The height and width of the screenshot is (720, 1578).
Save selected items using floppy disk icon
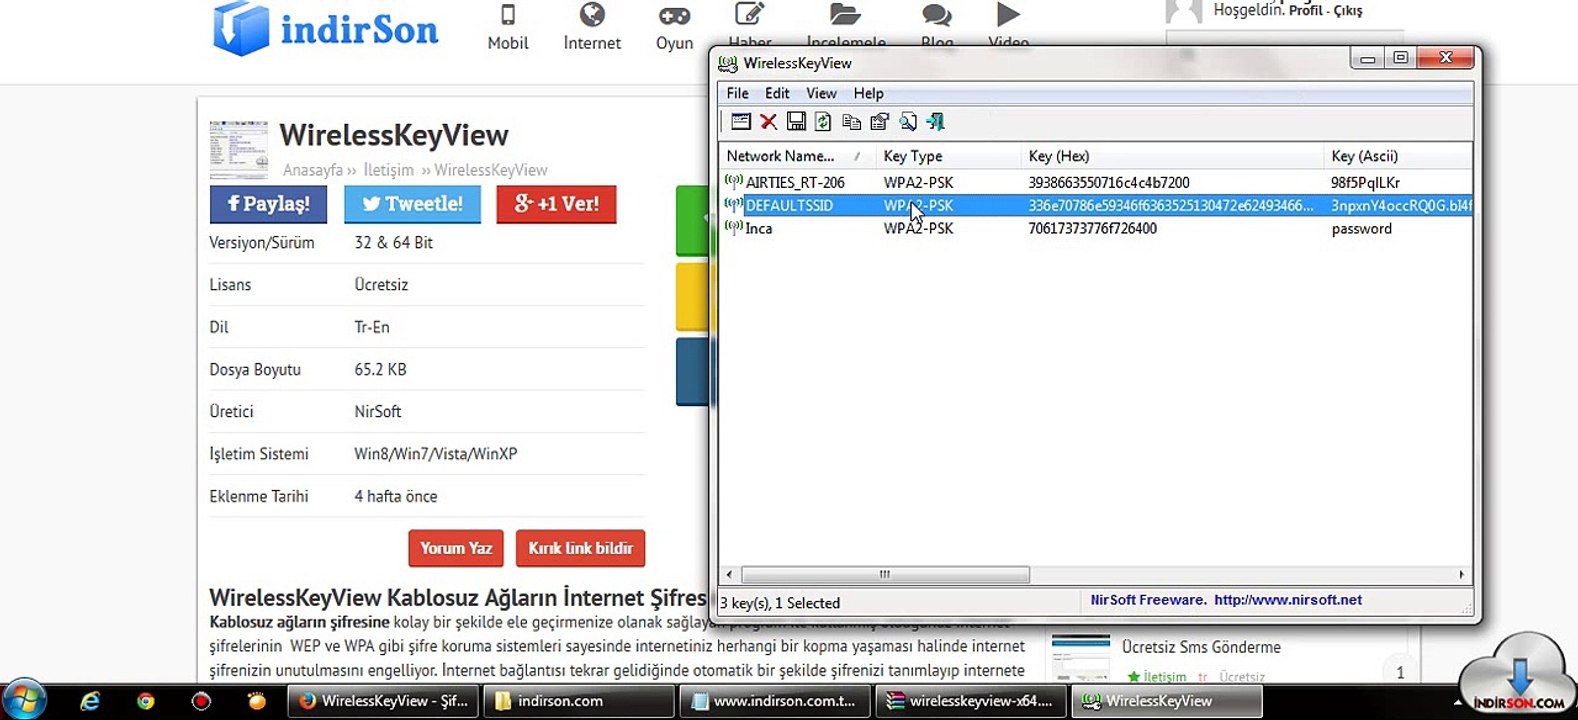click(x=796, y=122)
